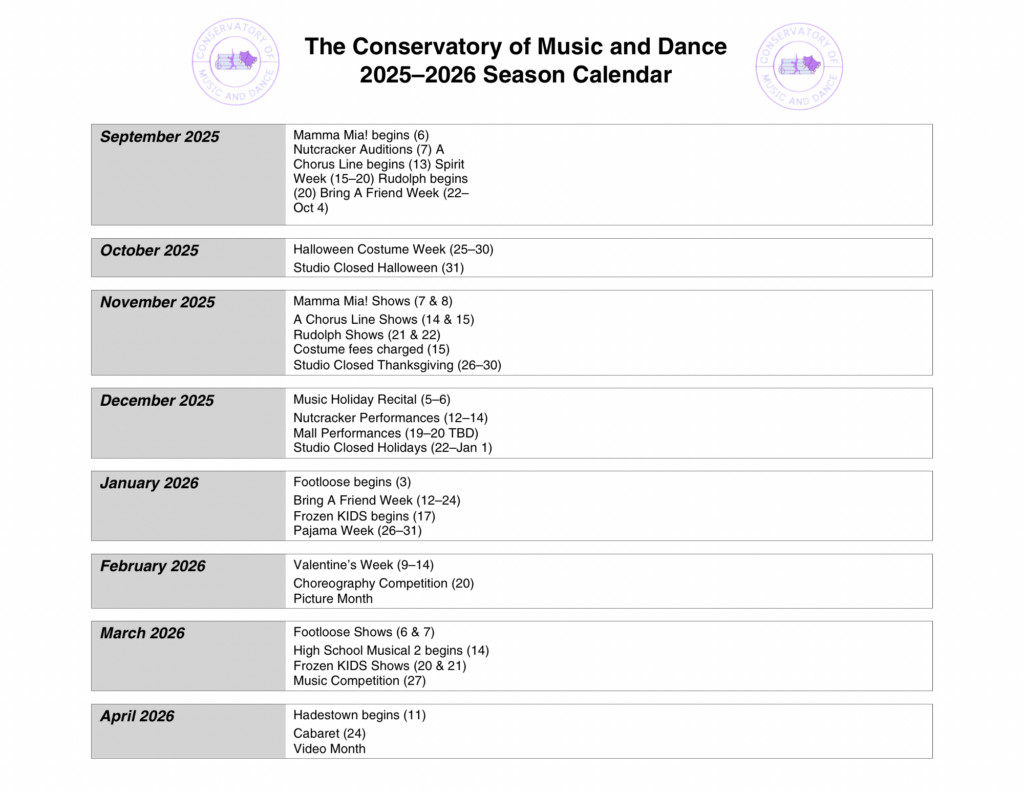Click the High School Musical 2 entry

coord(391,650)
